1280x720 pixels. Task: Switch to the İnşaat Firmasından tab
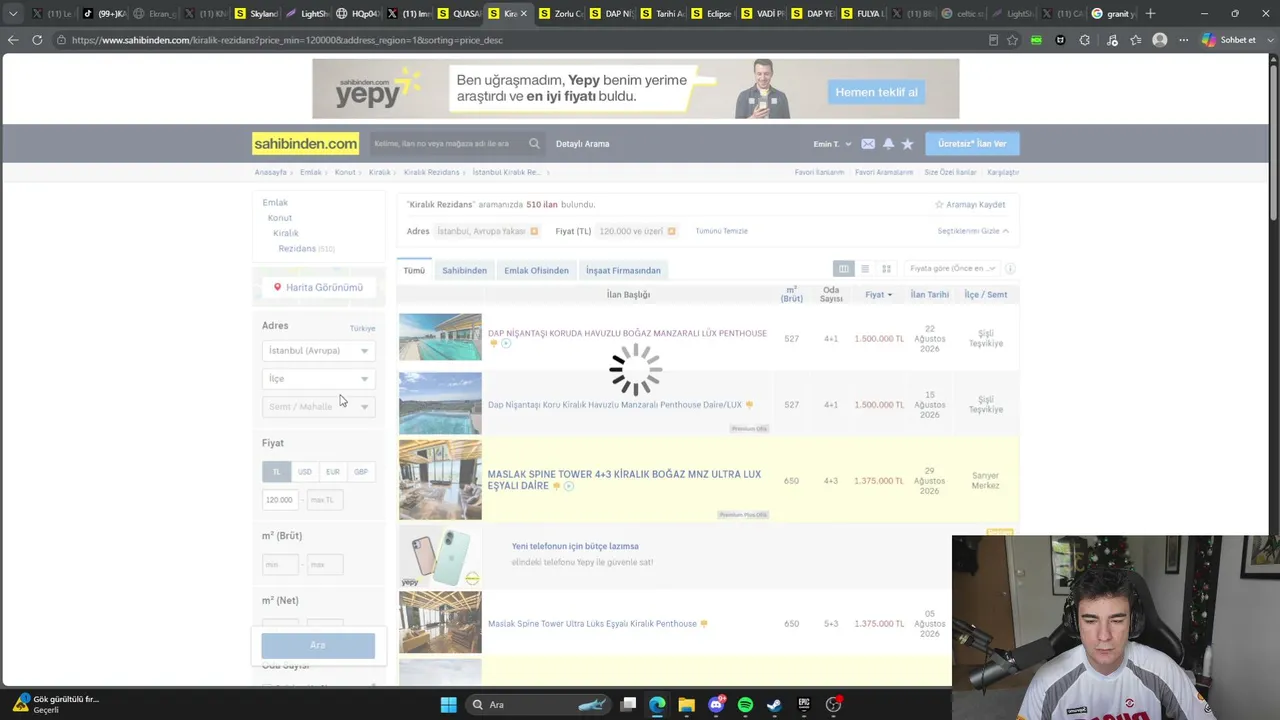623,271
